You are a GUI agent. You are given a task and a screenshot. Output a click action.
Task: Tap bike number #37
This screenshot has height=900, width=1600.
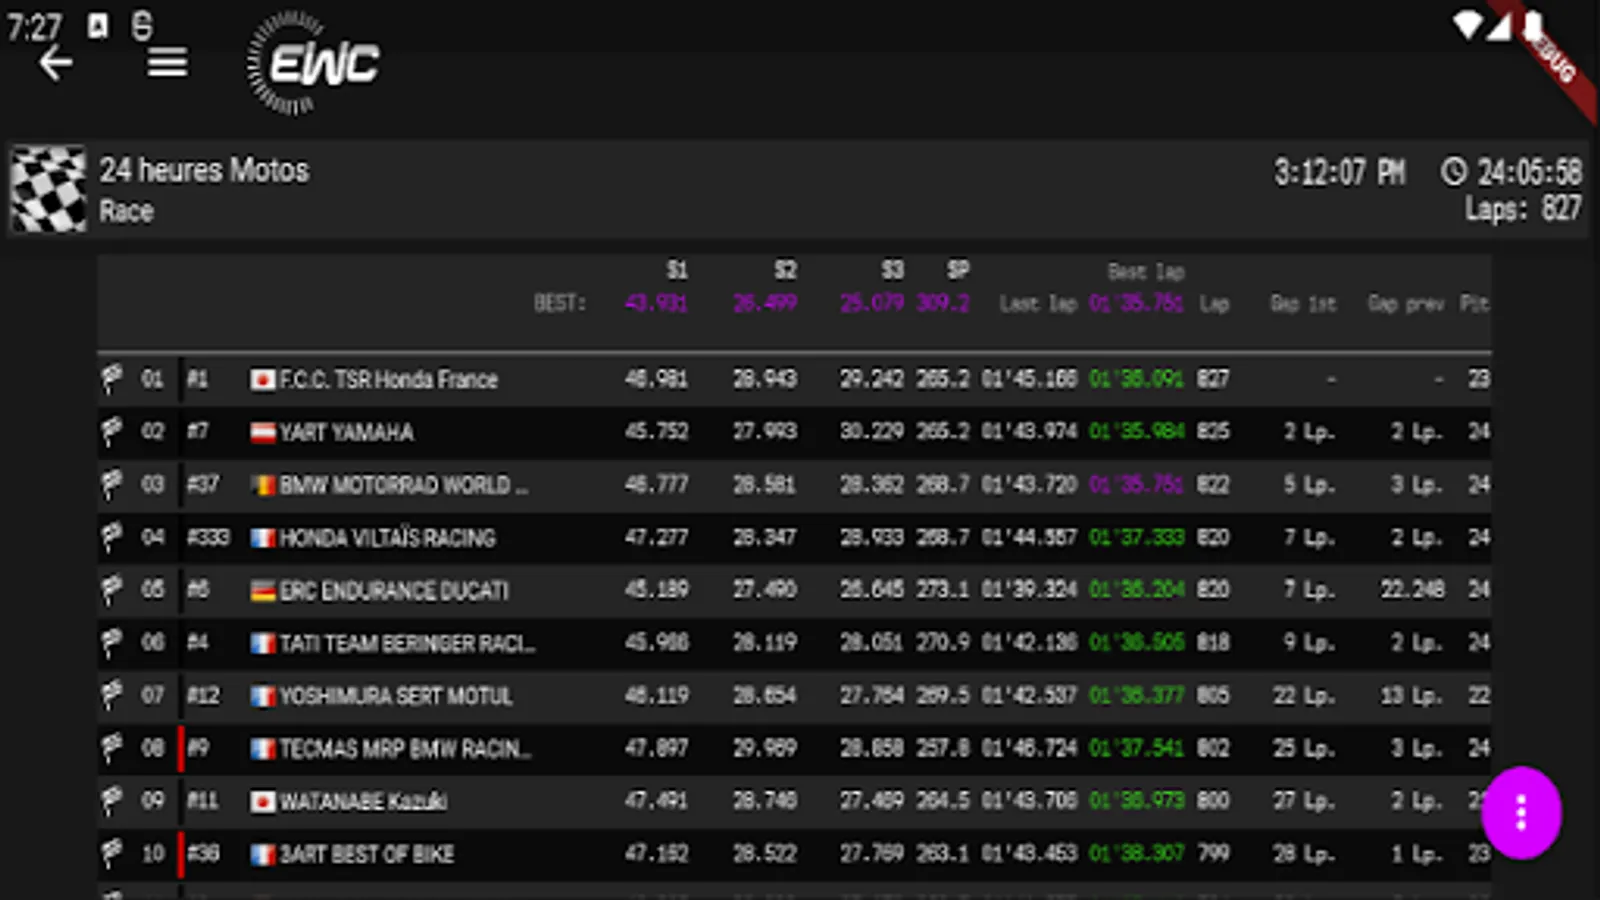203,485
